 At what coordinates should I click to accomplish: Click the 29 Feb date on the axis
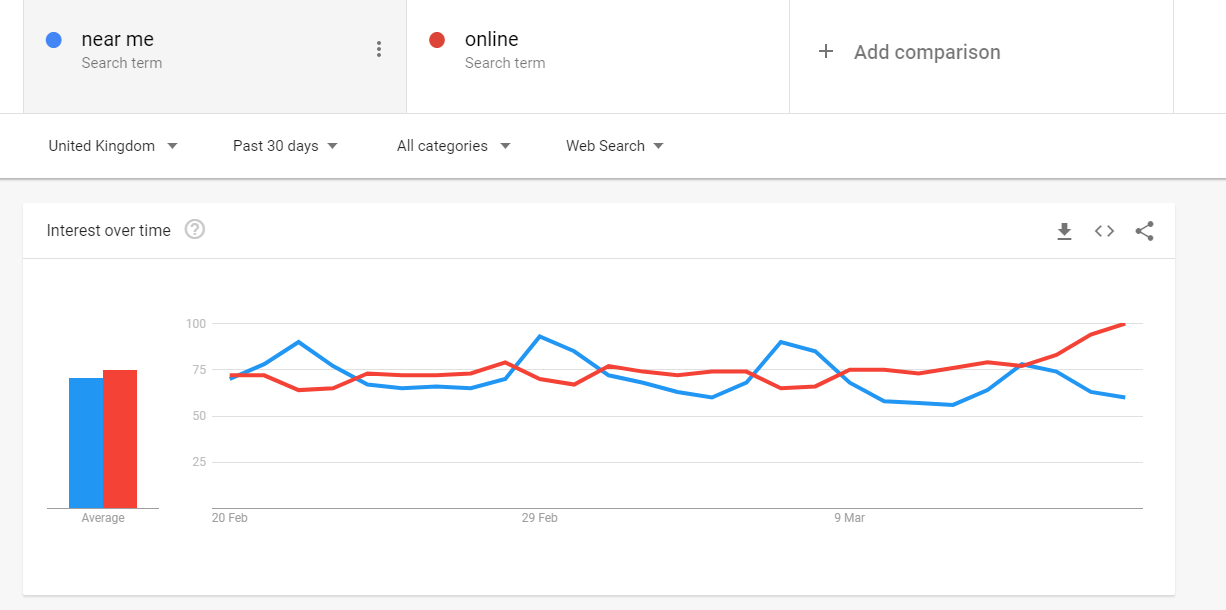pos(539,518)
